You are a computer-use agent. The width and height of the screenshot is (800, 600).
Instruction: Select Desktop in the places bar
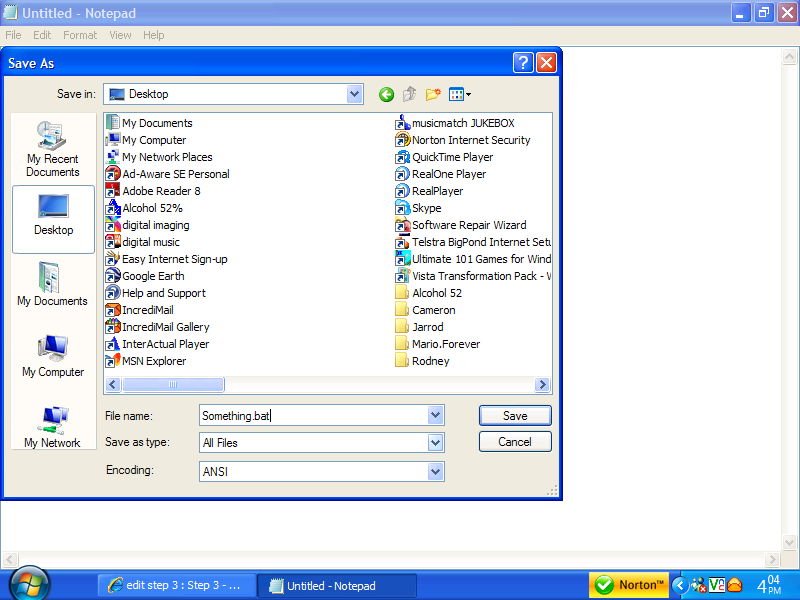(x=53, y=219)
